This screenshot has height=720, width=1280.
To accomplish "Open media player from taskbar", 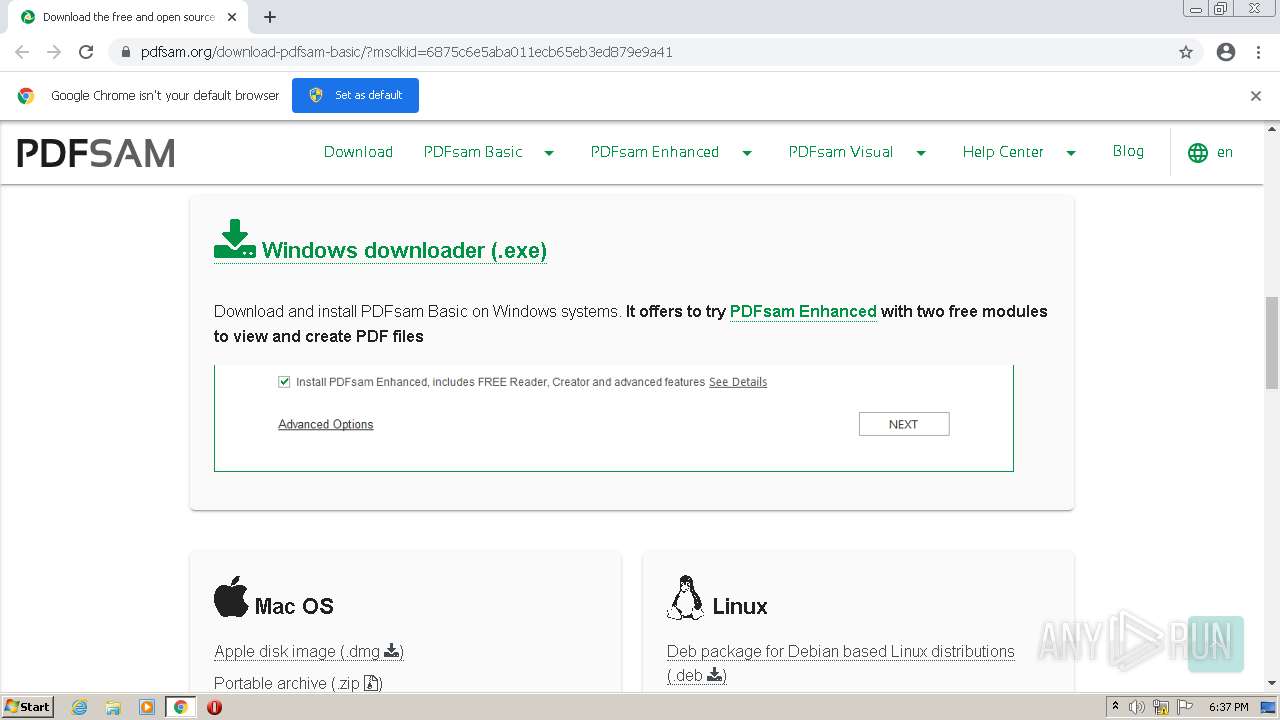I will 147,707.
